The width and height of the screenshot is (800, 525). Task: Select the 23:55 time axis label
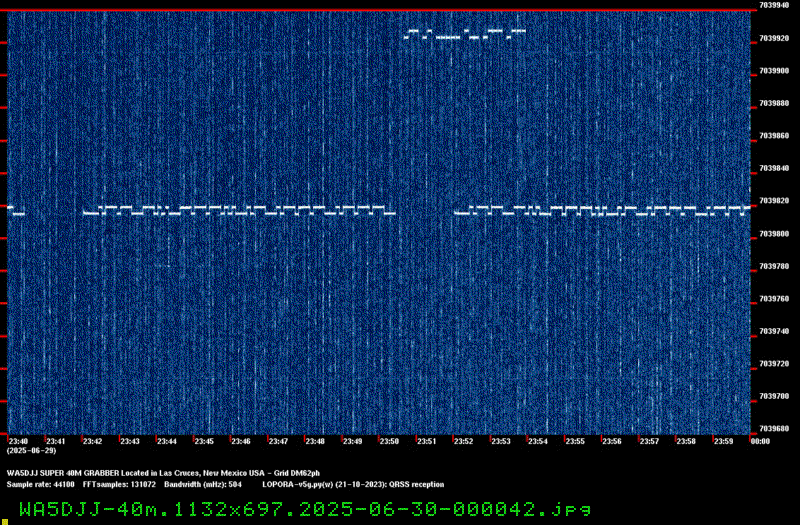click(575, 441)
